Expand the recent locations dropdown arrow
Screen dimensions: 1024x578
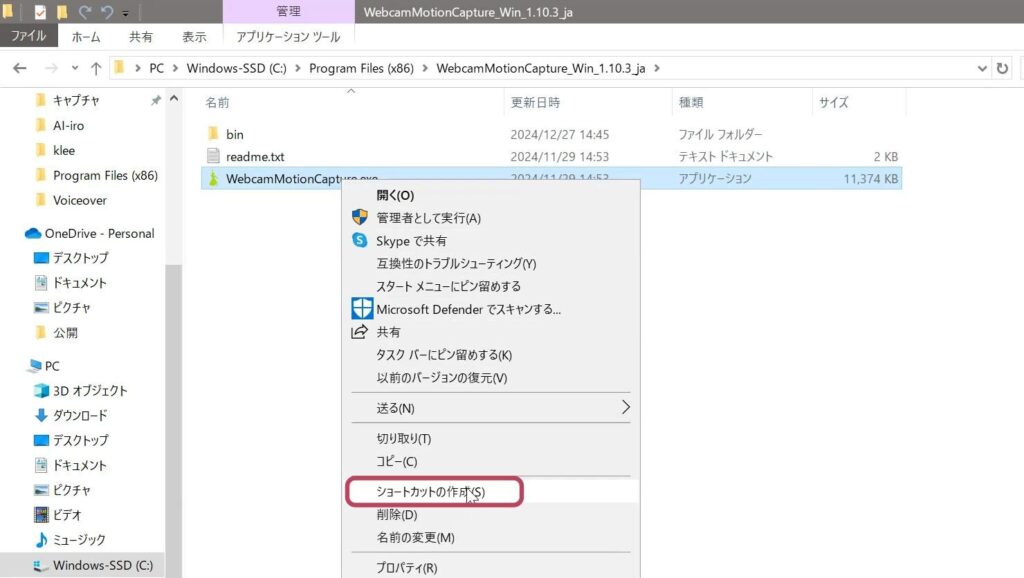(74, 68)
